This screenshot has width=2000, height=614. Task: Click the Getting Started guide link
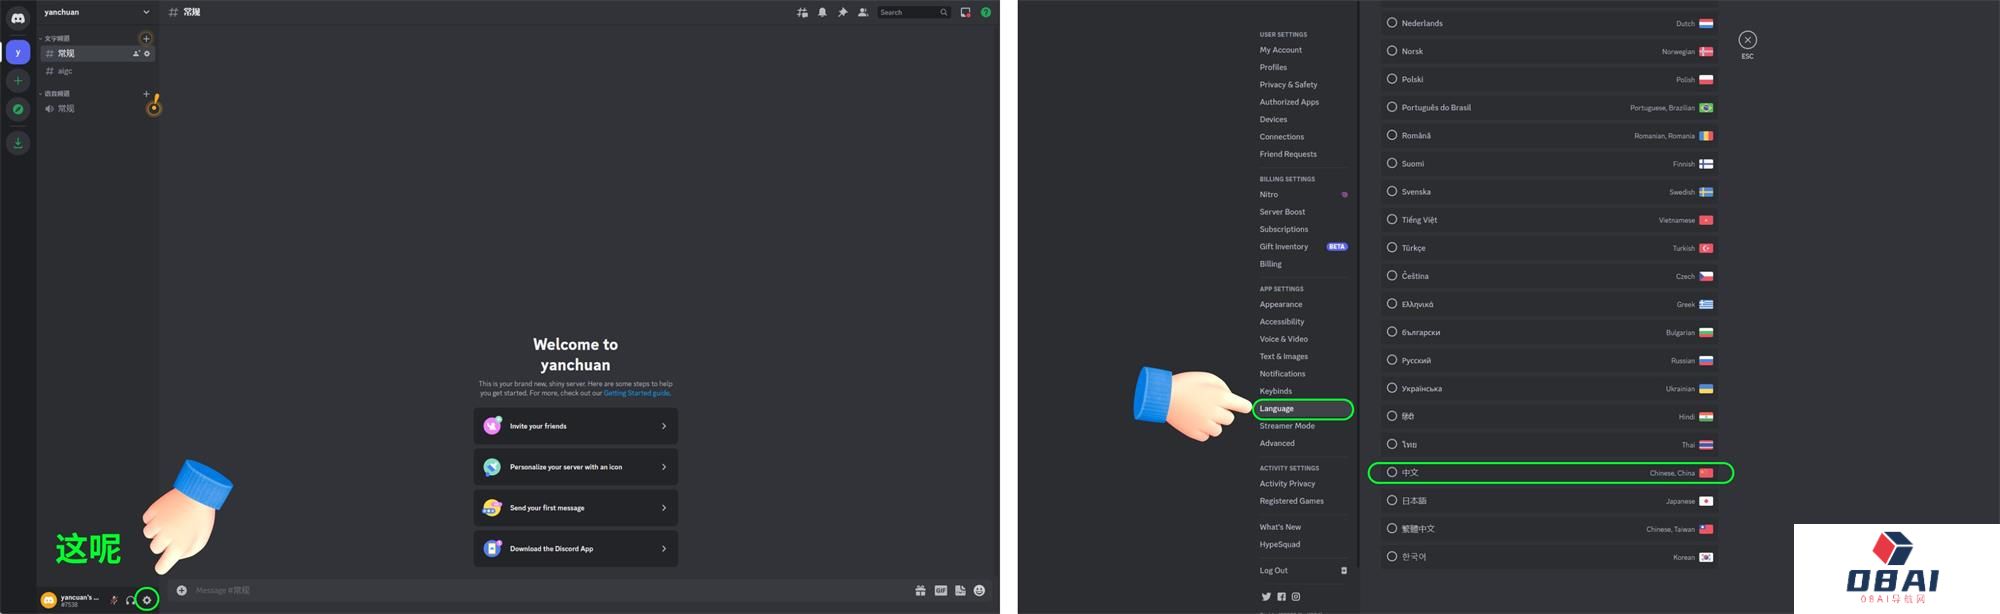(x=636, y=393)
